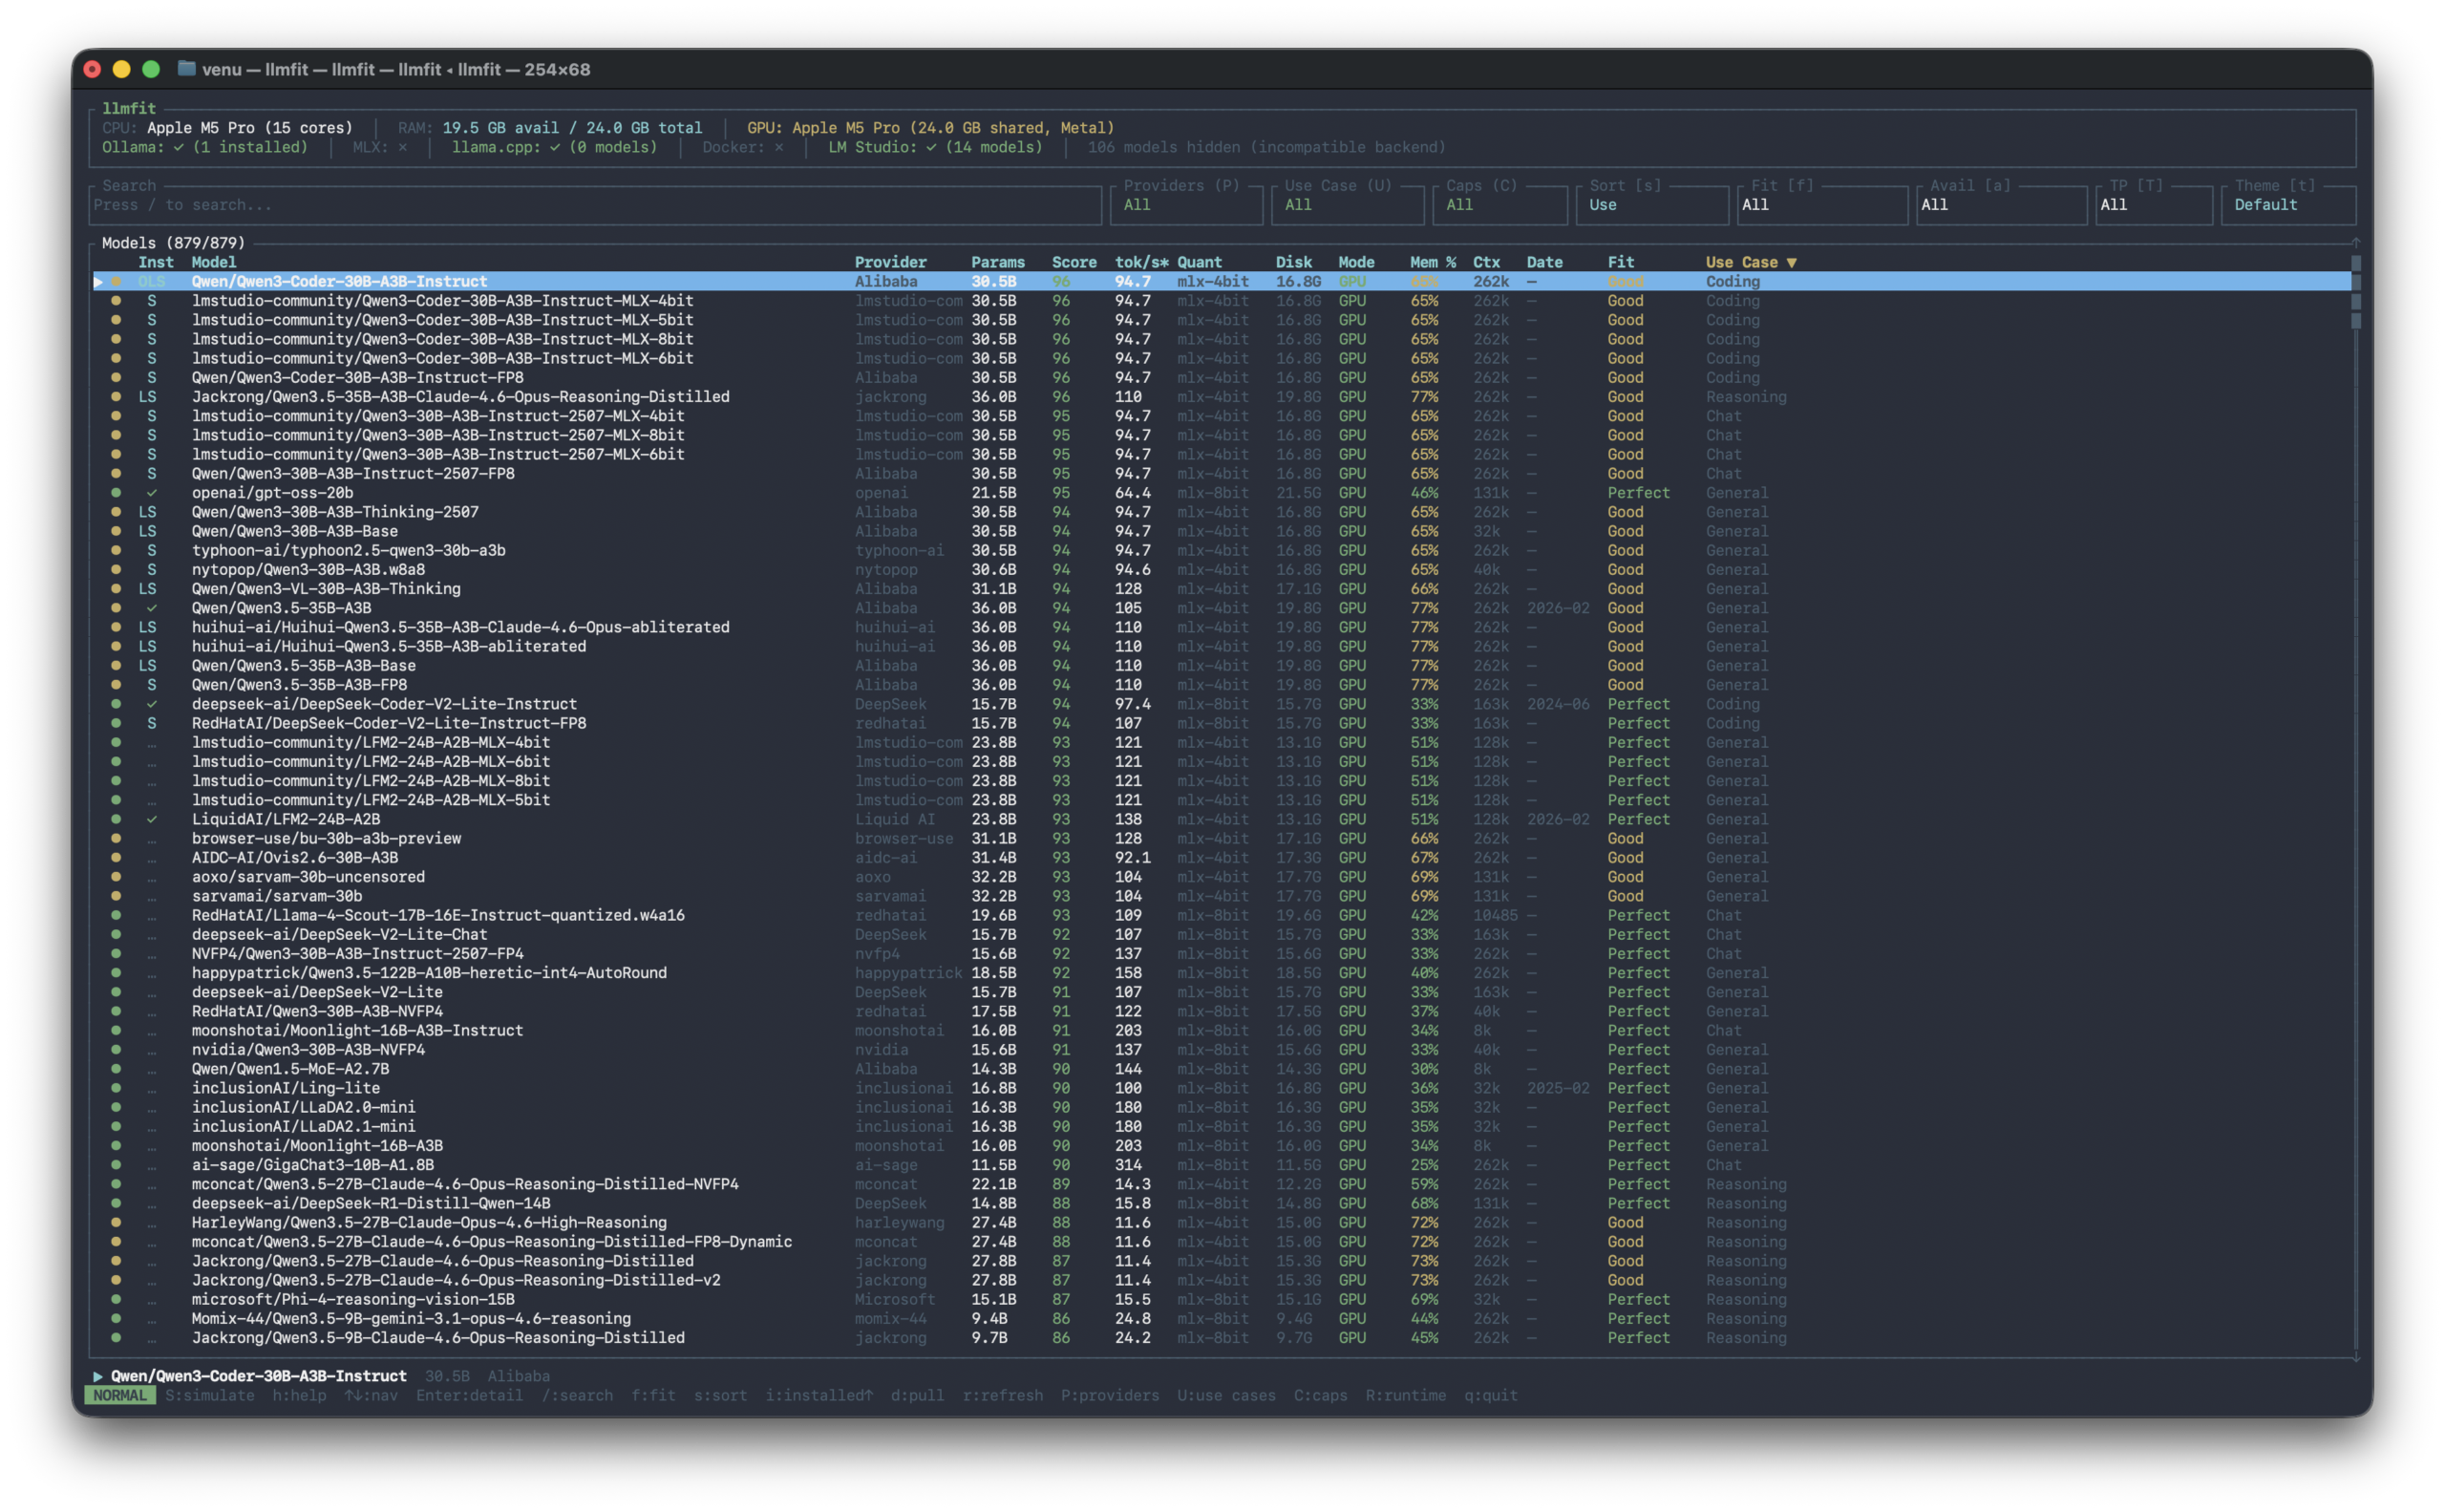This screenshot has height=1512, width=2445.
Task: Click LM Studio checkmark status indicator
Action: coord(931,147)
